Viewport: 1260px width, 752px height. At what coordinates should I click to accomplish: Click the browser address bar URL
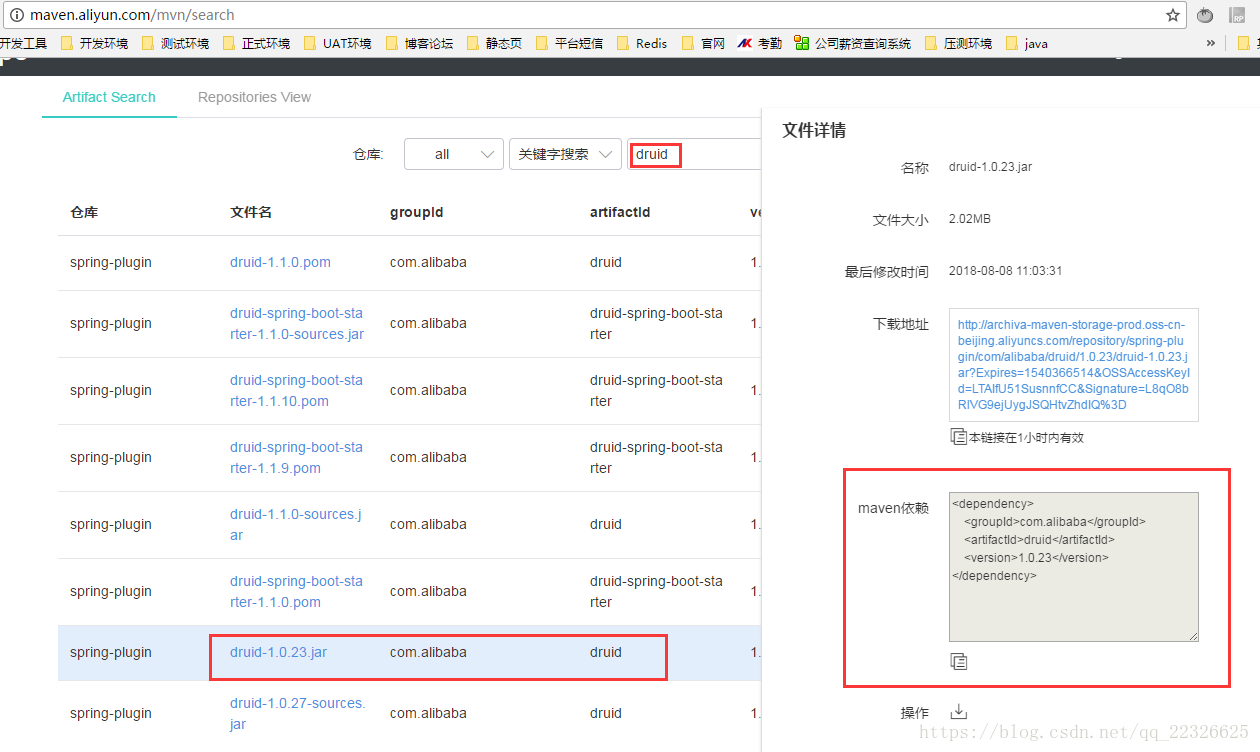coord(132,15)
